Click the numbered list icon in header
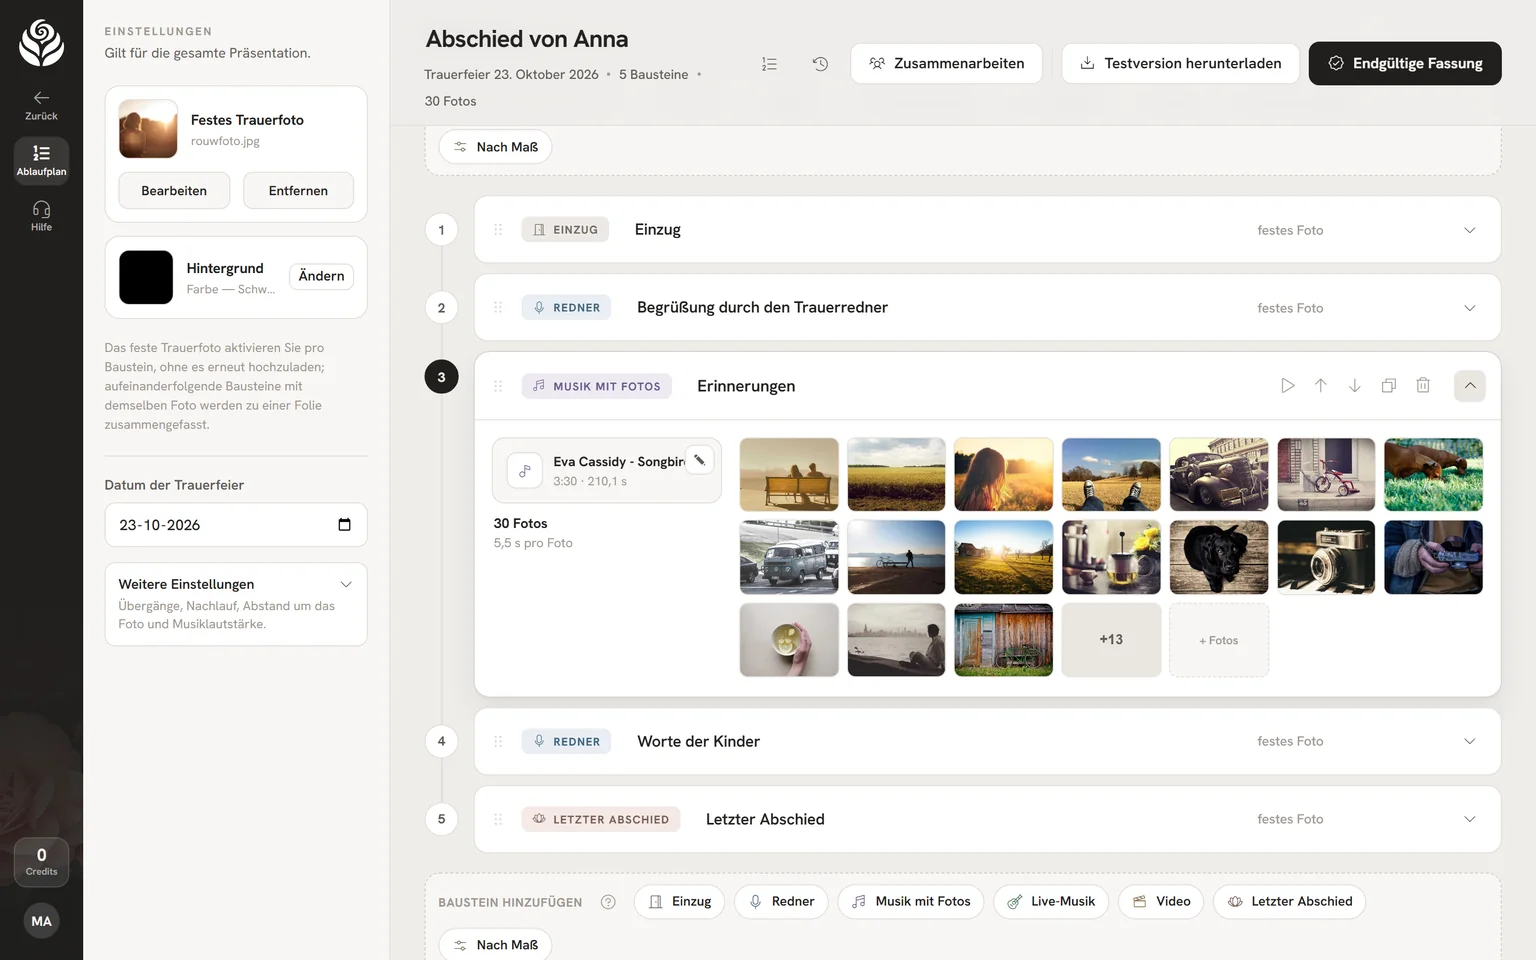Image resolution: width=1536 pixels, height=960 pixels. click(x=769, y=64)
